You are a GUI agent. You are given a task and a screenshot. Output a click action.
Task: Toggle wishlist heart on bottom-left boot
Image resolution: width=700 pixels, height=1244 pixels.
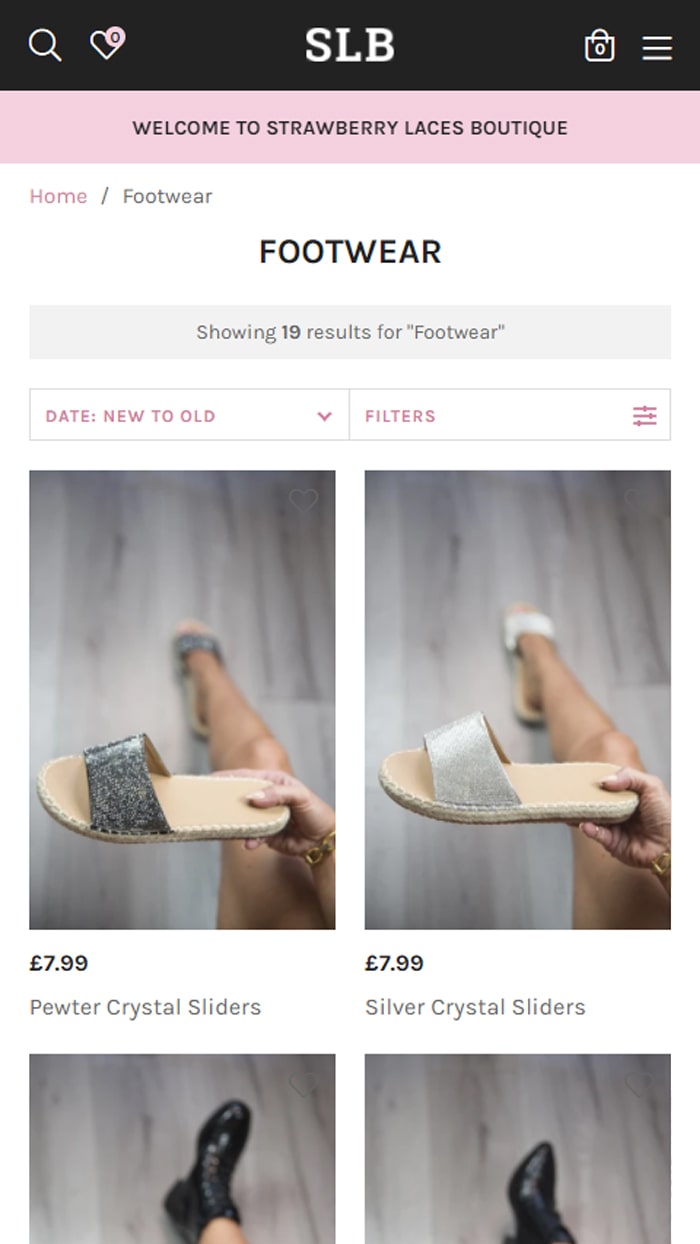pos(303,1084)
